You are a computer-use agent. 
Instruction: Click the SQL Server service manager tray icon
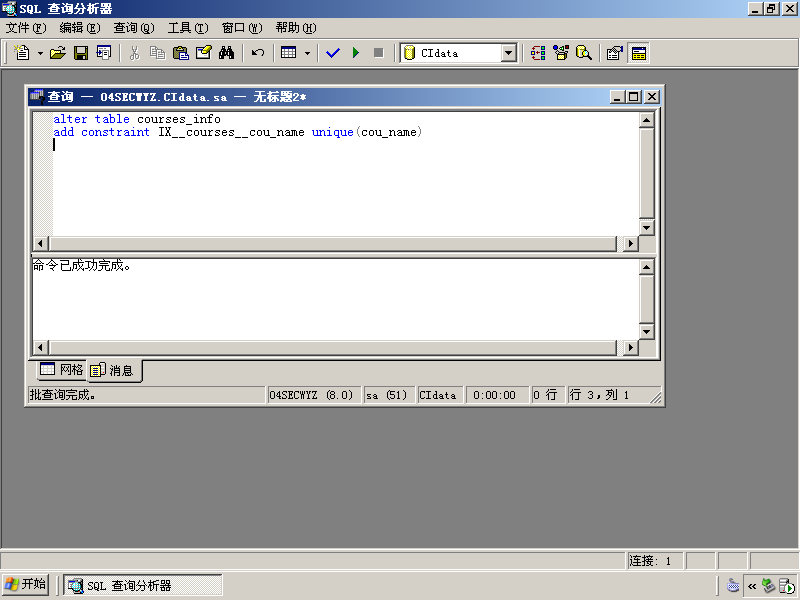tap(786, 585)
